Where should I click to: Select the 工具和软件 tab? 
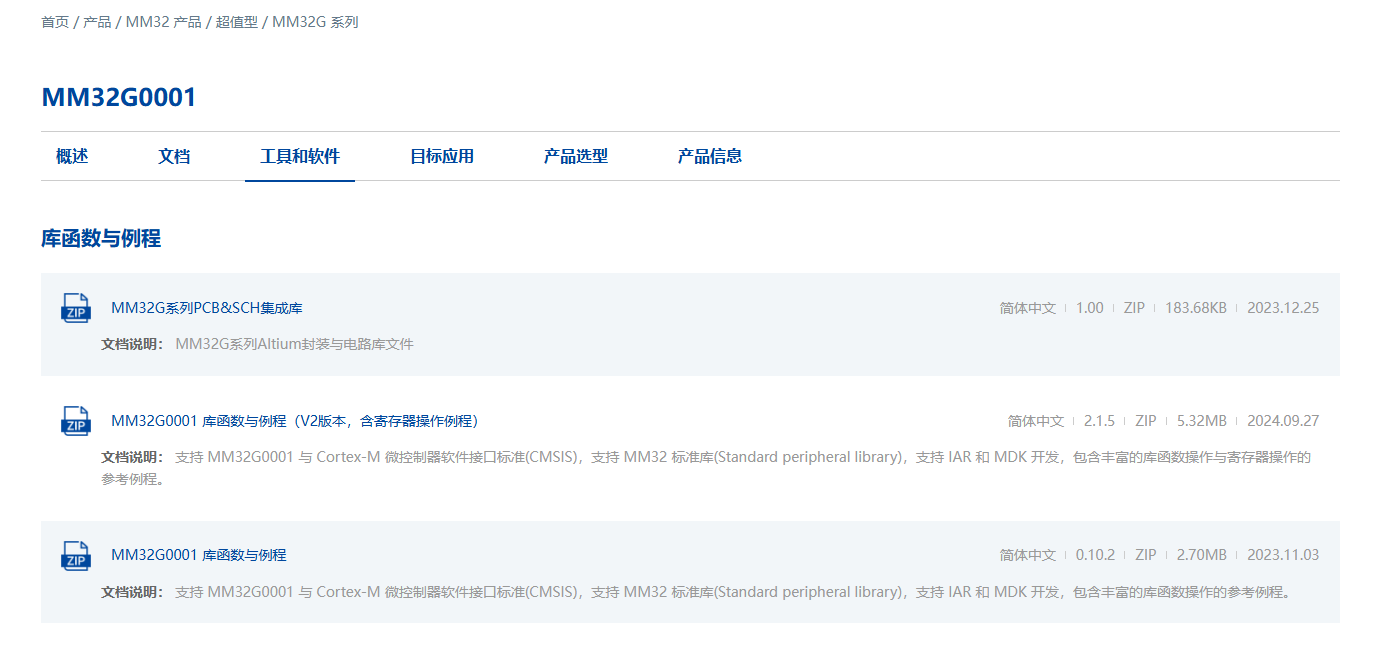click(300, 156)
